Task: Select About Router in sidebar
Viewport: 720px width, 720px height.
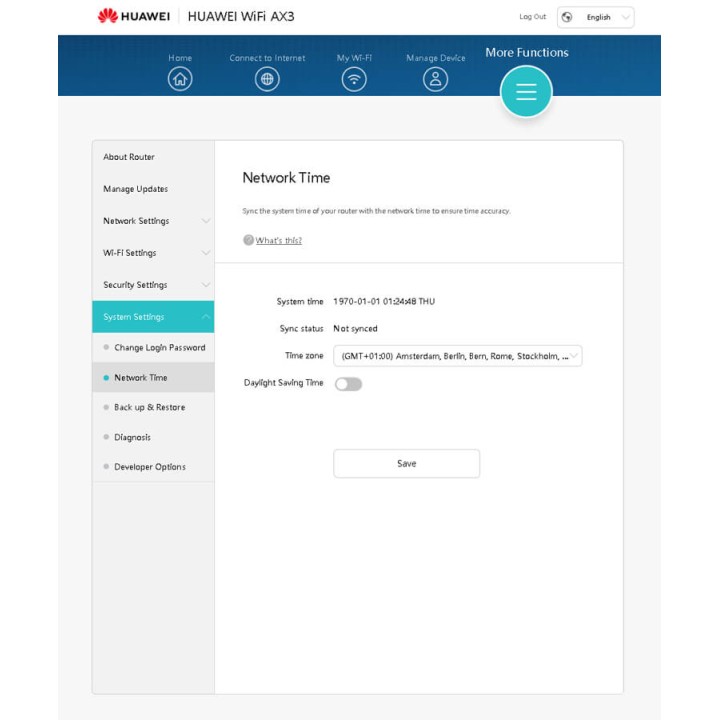Action: point(153,157)
